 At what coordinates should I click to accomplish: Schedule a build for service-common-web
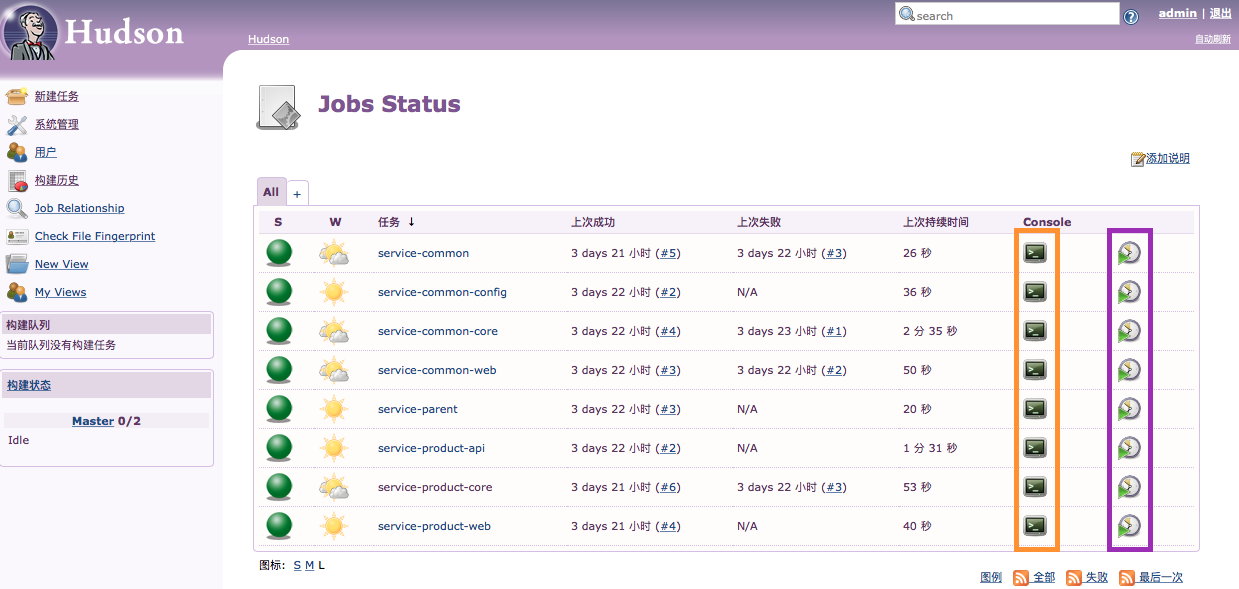tap(1129, 370)
